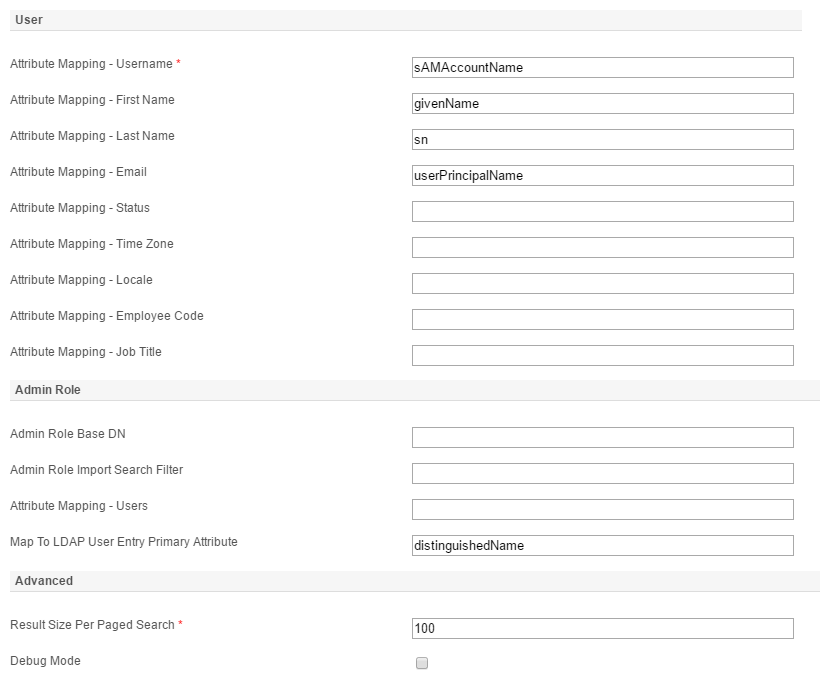The height and width of the screenshot is (677, 828).
Task: Click the LDAP User Entry Primary Attribute field
Action: 602,546
